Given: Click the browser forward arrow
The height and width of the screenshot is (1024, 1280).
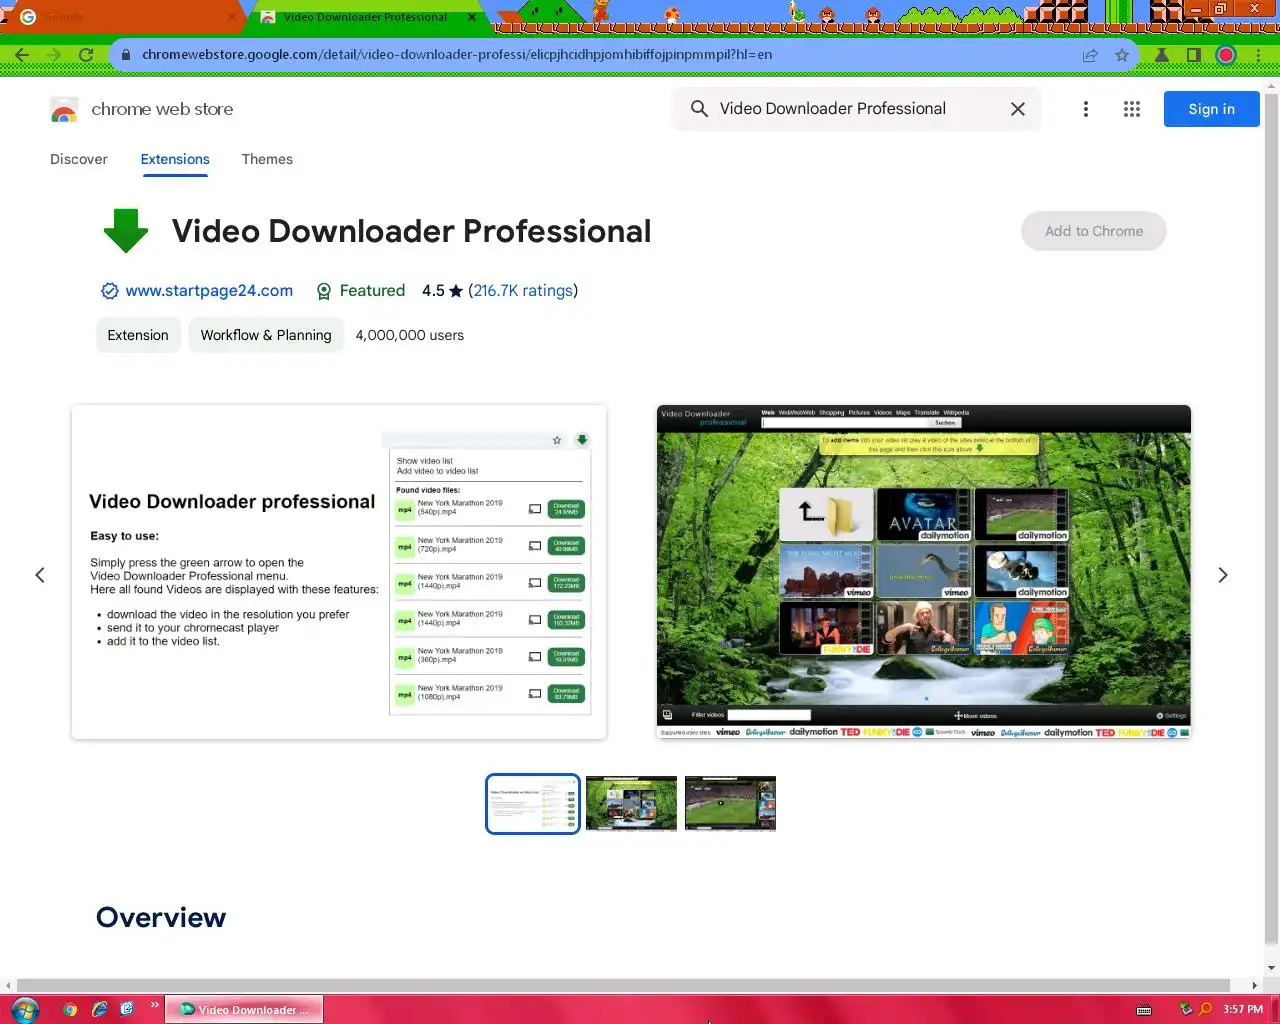Looking at the screenshot, I should pyautogui.click(x=54, y=55).
